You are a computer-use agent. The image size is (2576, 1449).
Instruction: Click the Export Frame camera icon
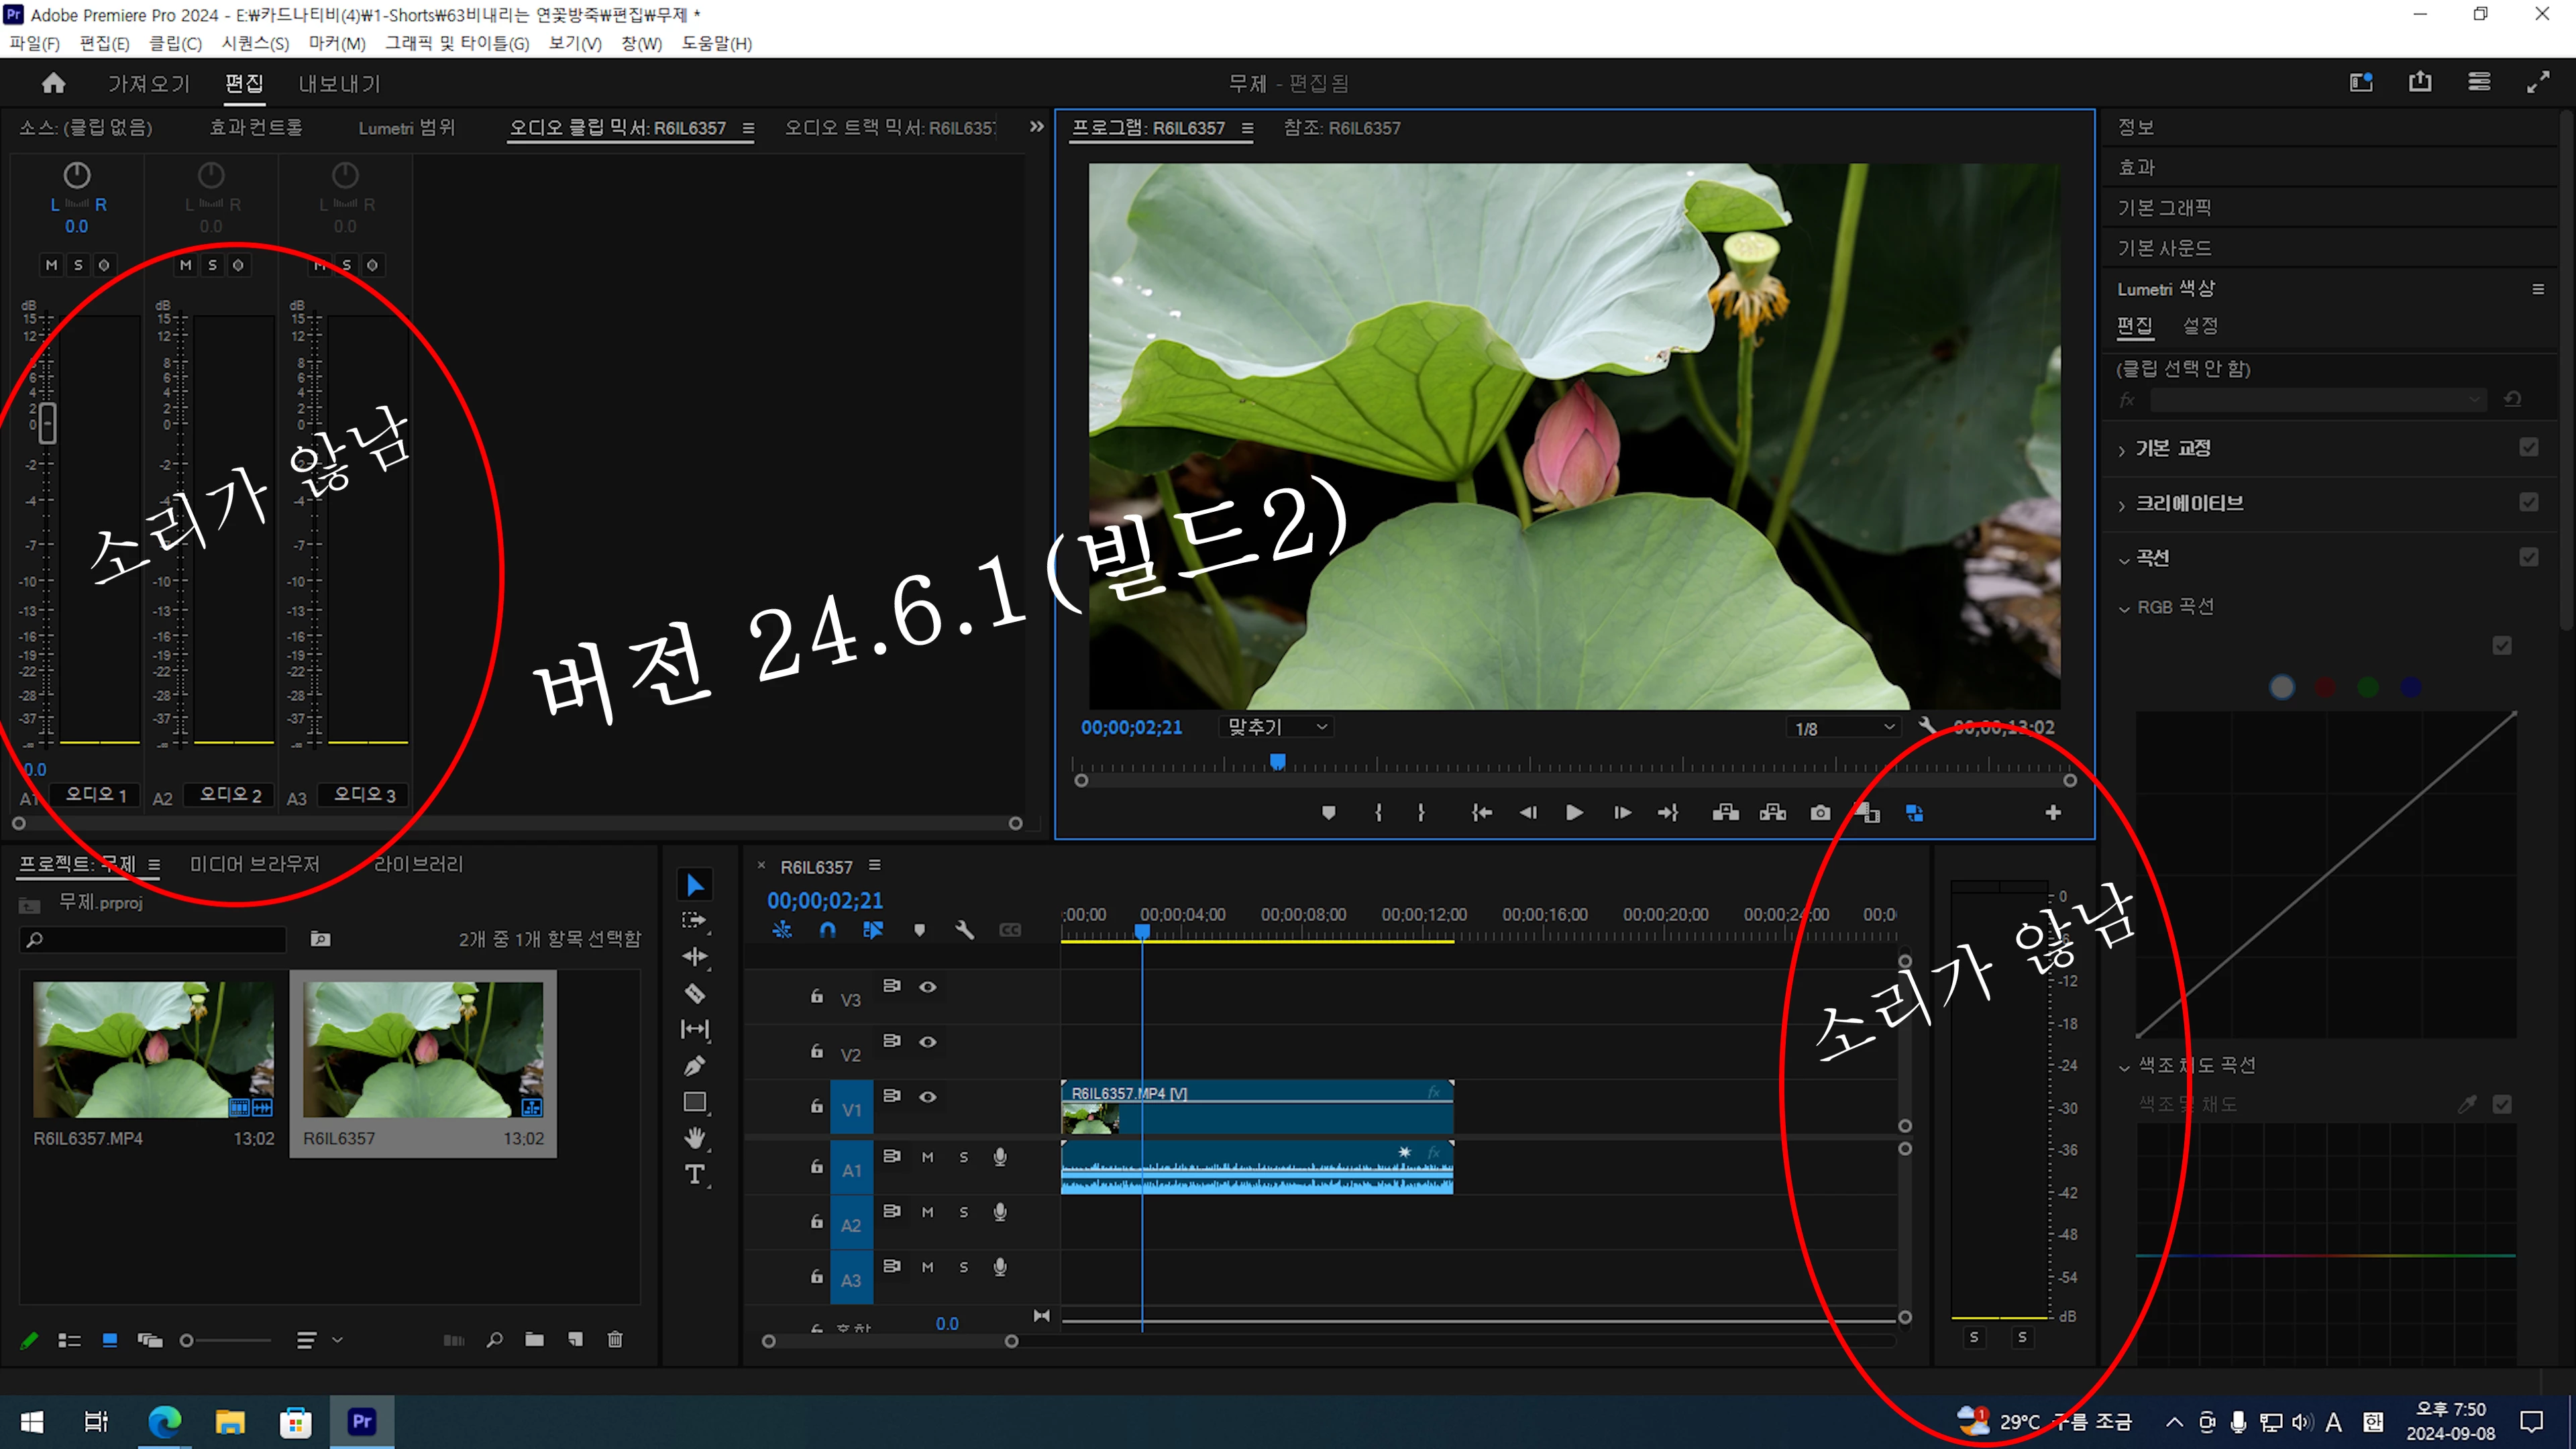coord(1820,813)
